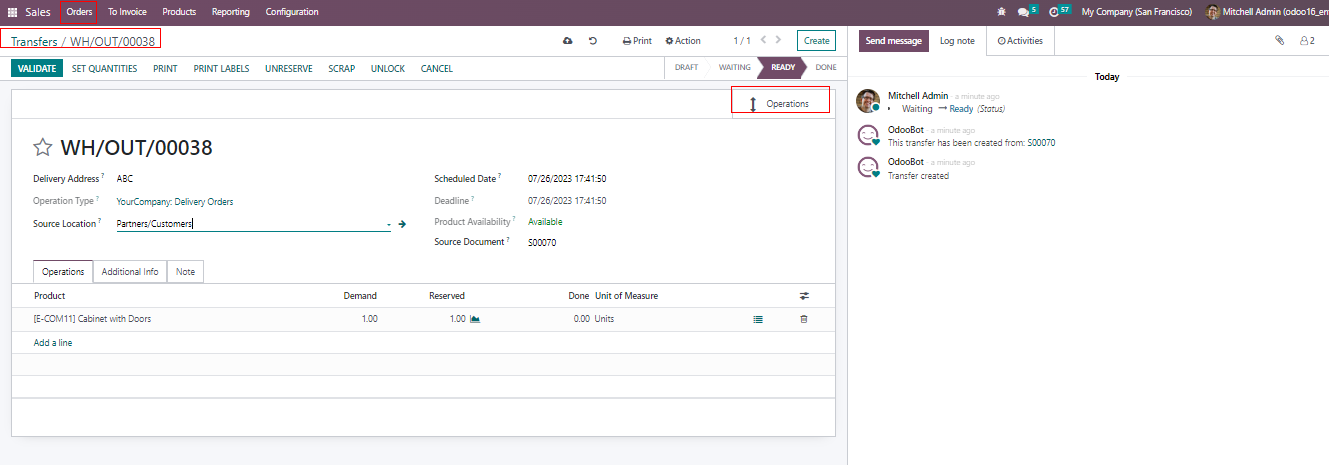The width and height of the screenshot is (1329, 465).
Task: Open the main apps grid menu
Action: click(x=13, y=12)
